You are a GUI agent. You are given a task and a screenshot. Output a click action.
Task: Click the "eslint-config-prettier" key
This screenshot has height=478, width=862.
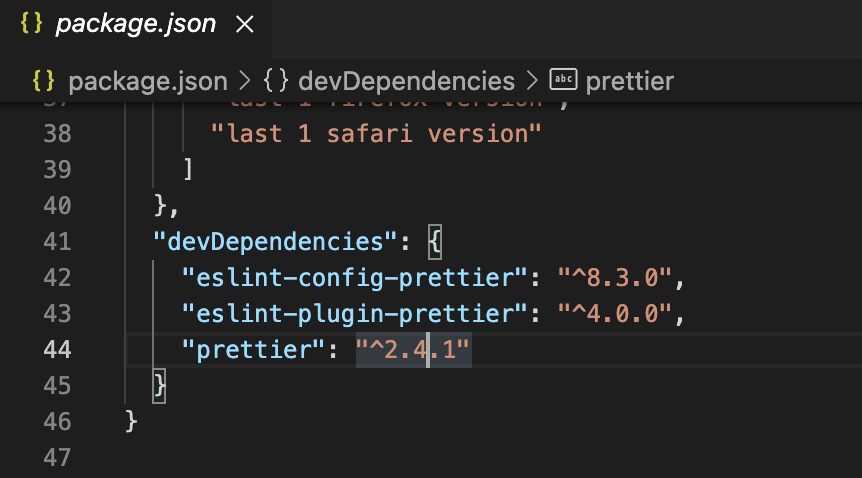point(355,278)
